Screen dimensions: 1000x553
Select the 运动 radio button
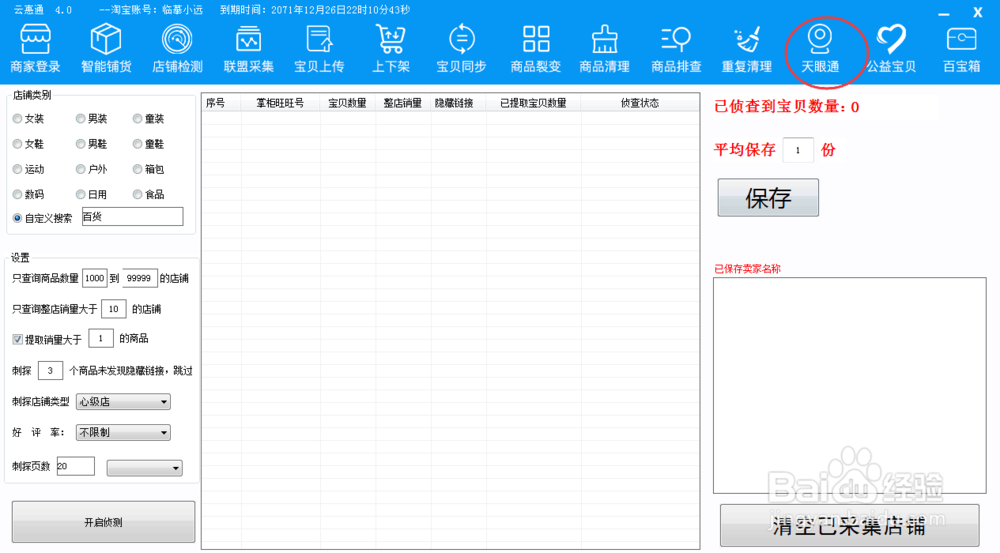click(17, 169)
